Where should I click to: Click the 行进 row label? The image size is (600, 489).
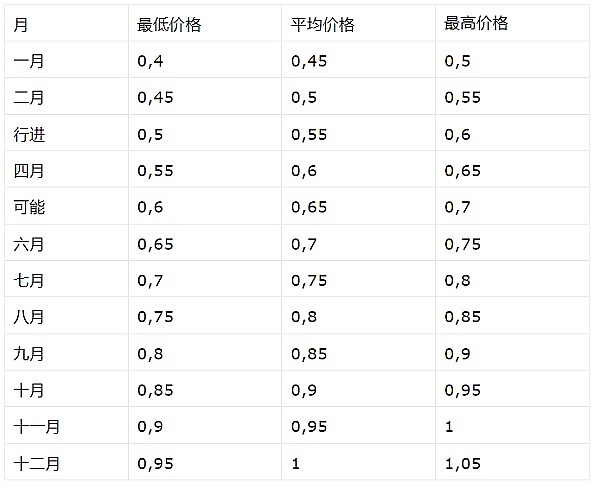point(29,134)
